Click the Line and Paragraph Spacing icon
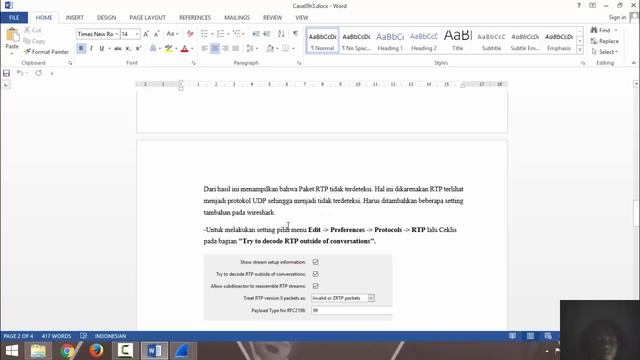 tap(250, 49)
